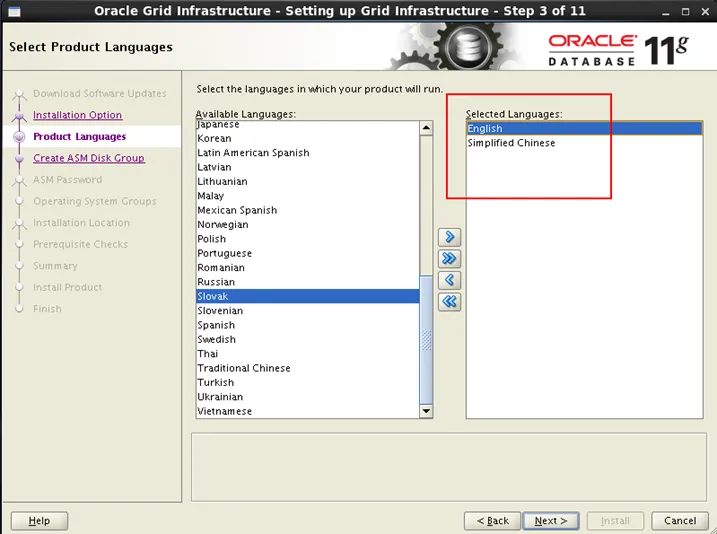Screen dimensions: 717x534
Task: Select Korean in Available Languages
Action: pyautogui.click(x=308, y=139)
